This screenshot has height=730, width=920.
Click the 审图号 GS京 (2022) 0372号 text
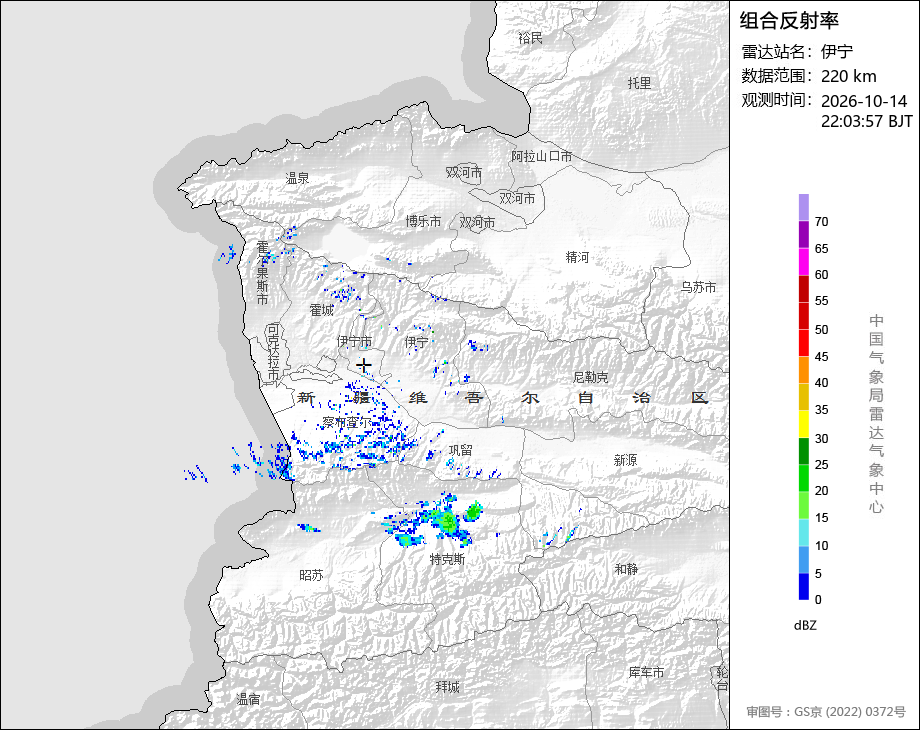(x=826, y=712)
